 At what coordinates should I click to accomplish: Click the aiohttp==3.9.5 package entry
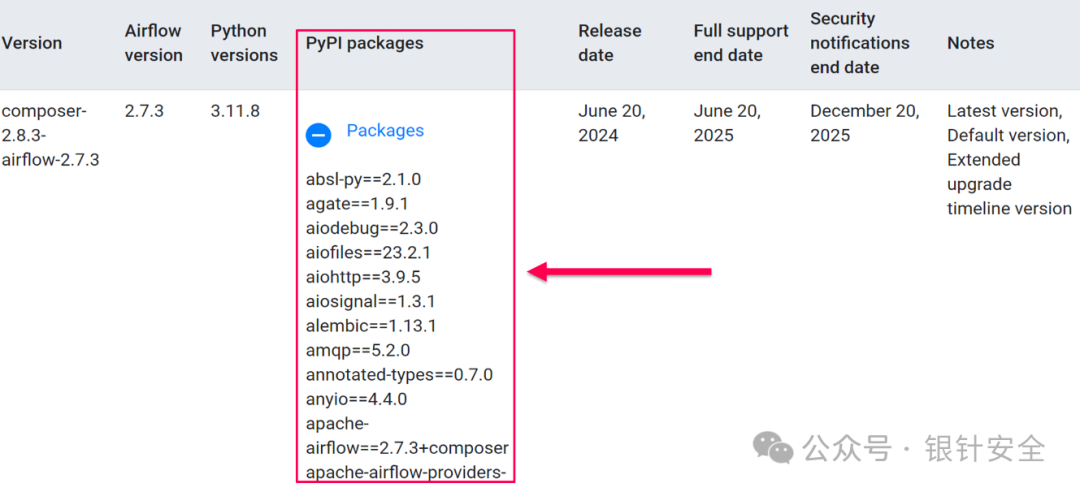[x=363, y=277]
